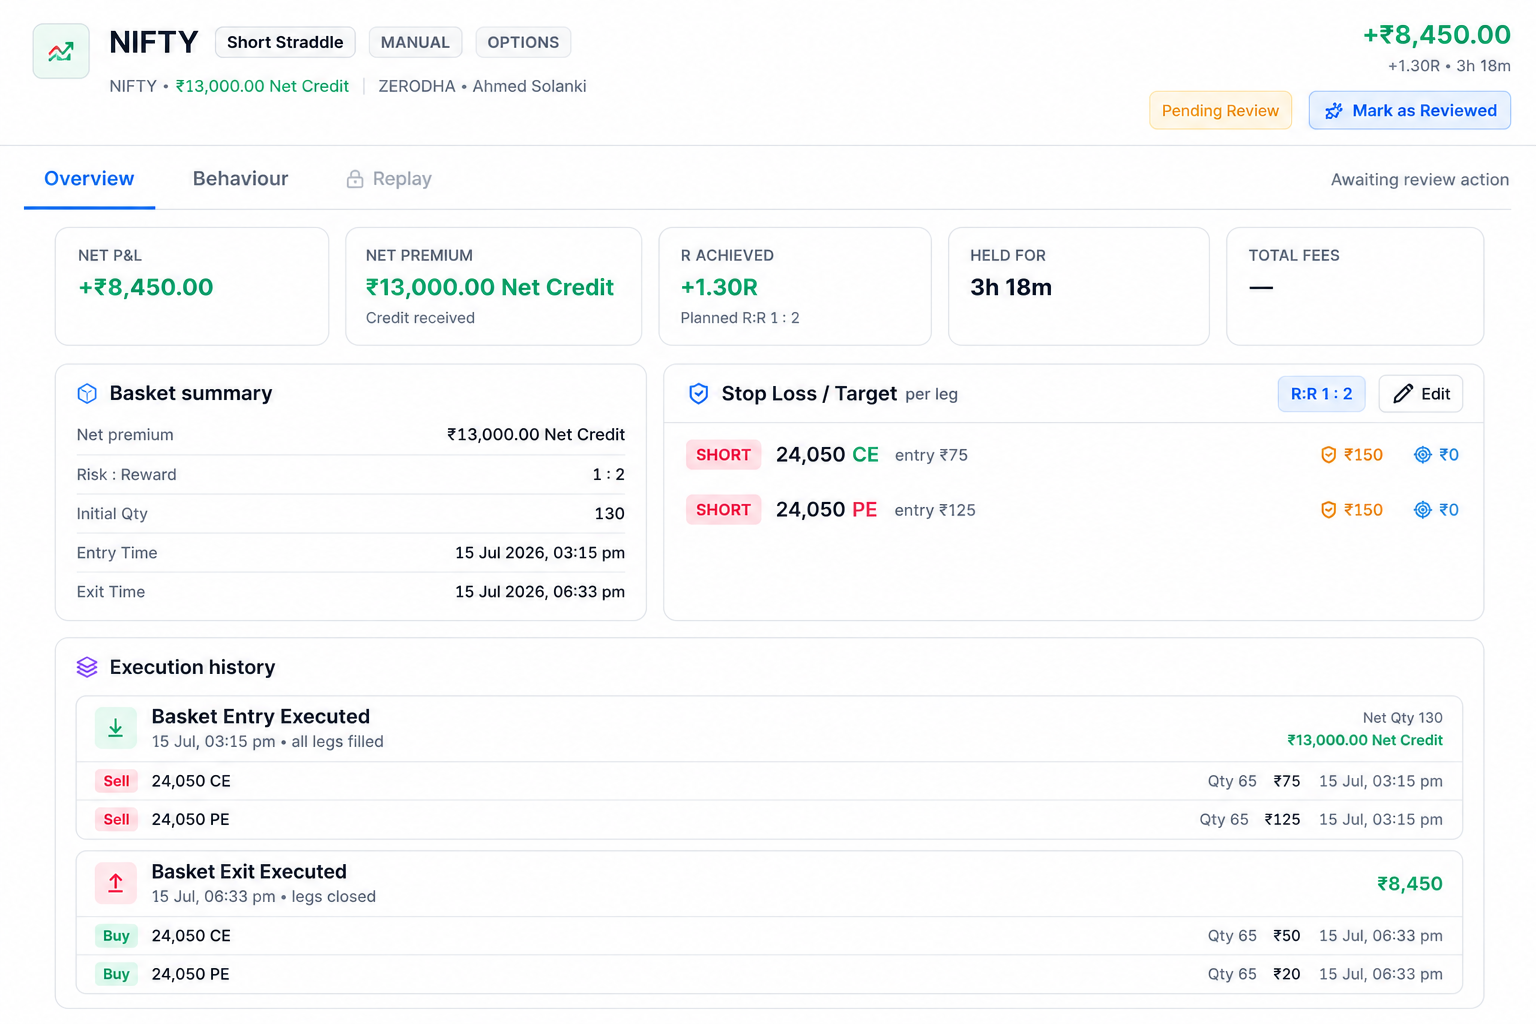Click the NET P&L card value +₹8,450.00
The height and width of the screenshot is (1024, 1536).
click(x=146, y=287)
